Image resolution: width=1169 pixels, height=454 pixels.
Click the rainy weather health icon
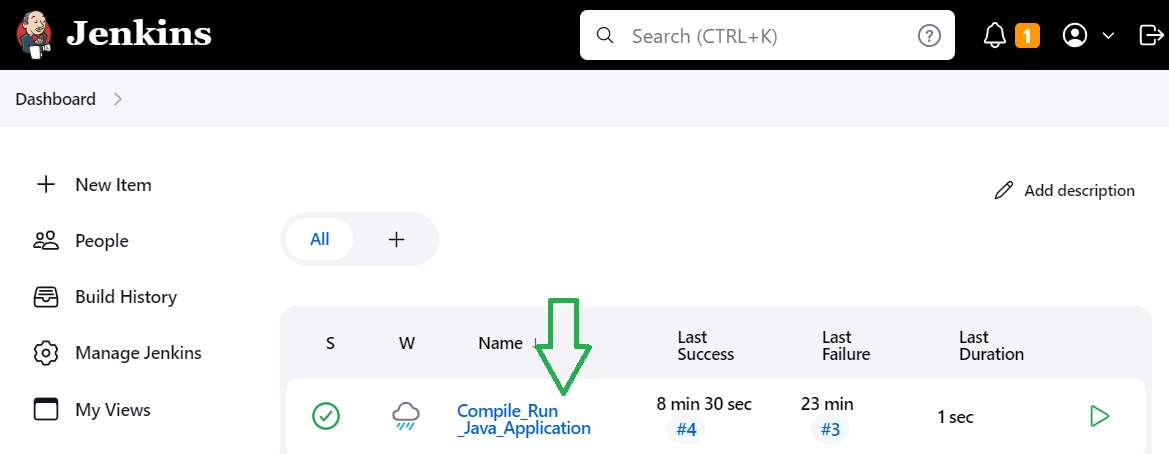point(406,416)
